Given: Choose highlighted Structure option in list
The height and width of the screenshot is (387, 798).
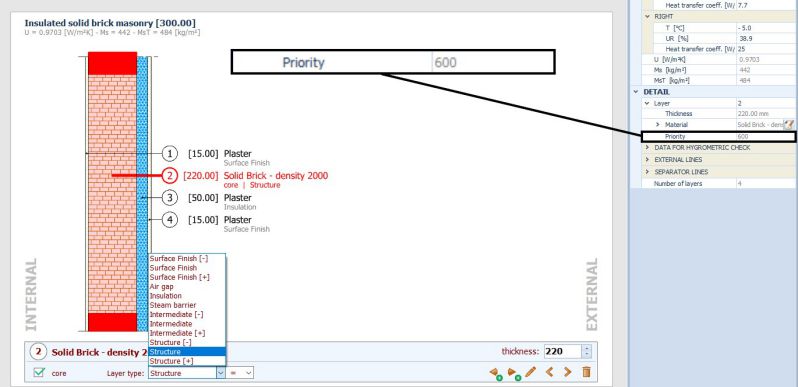Looking at the screenshot, I should coord(187,352).
